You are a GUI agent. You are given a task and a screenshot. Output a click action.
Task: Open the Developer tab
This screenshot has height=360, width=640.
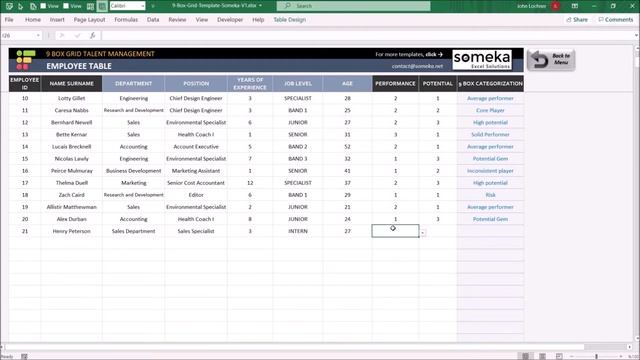coord(230,20)
